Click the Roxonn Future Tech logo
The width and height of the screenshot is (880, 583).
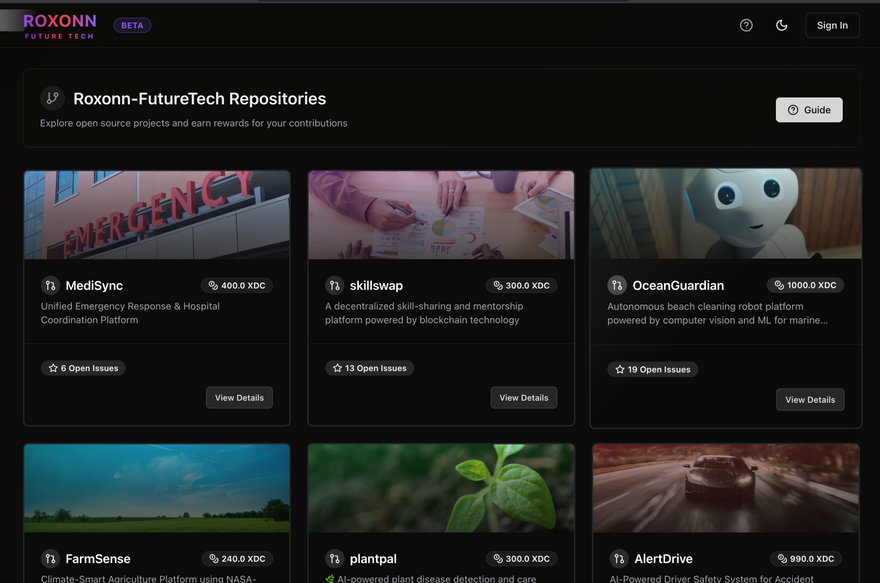coord(60,26)
